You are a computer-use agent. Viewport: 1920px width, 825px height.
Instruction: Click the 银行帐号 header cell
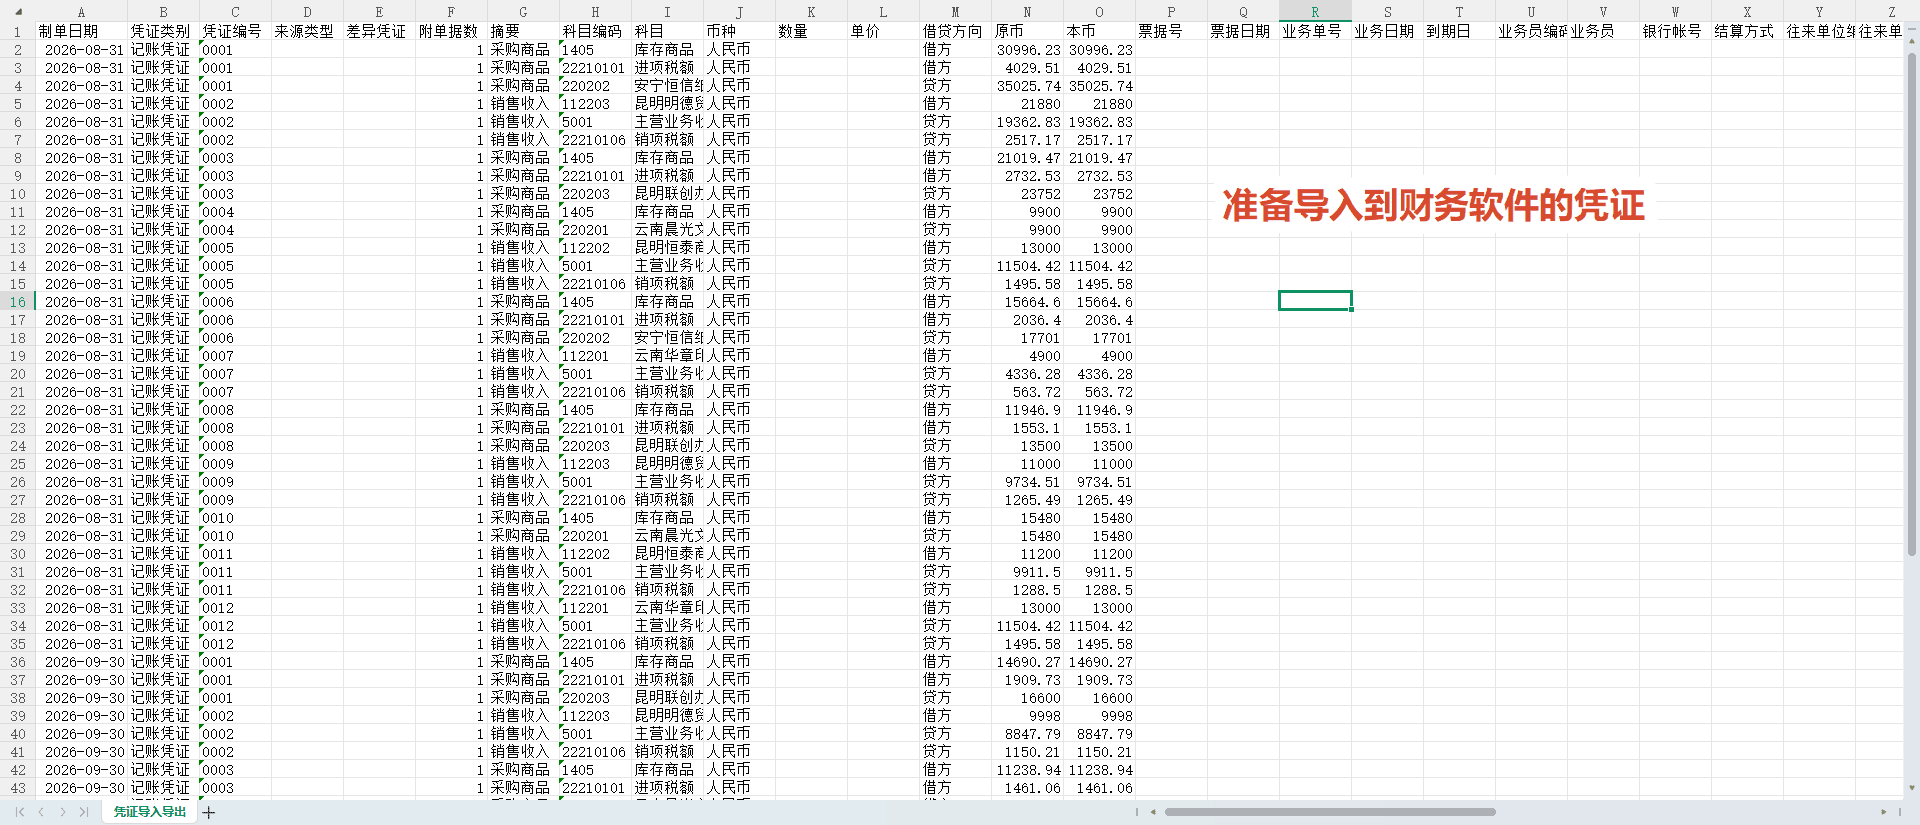tap(1675, 32)
